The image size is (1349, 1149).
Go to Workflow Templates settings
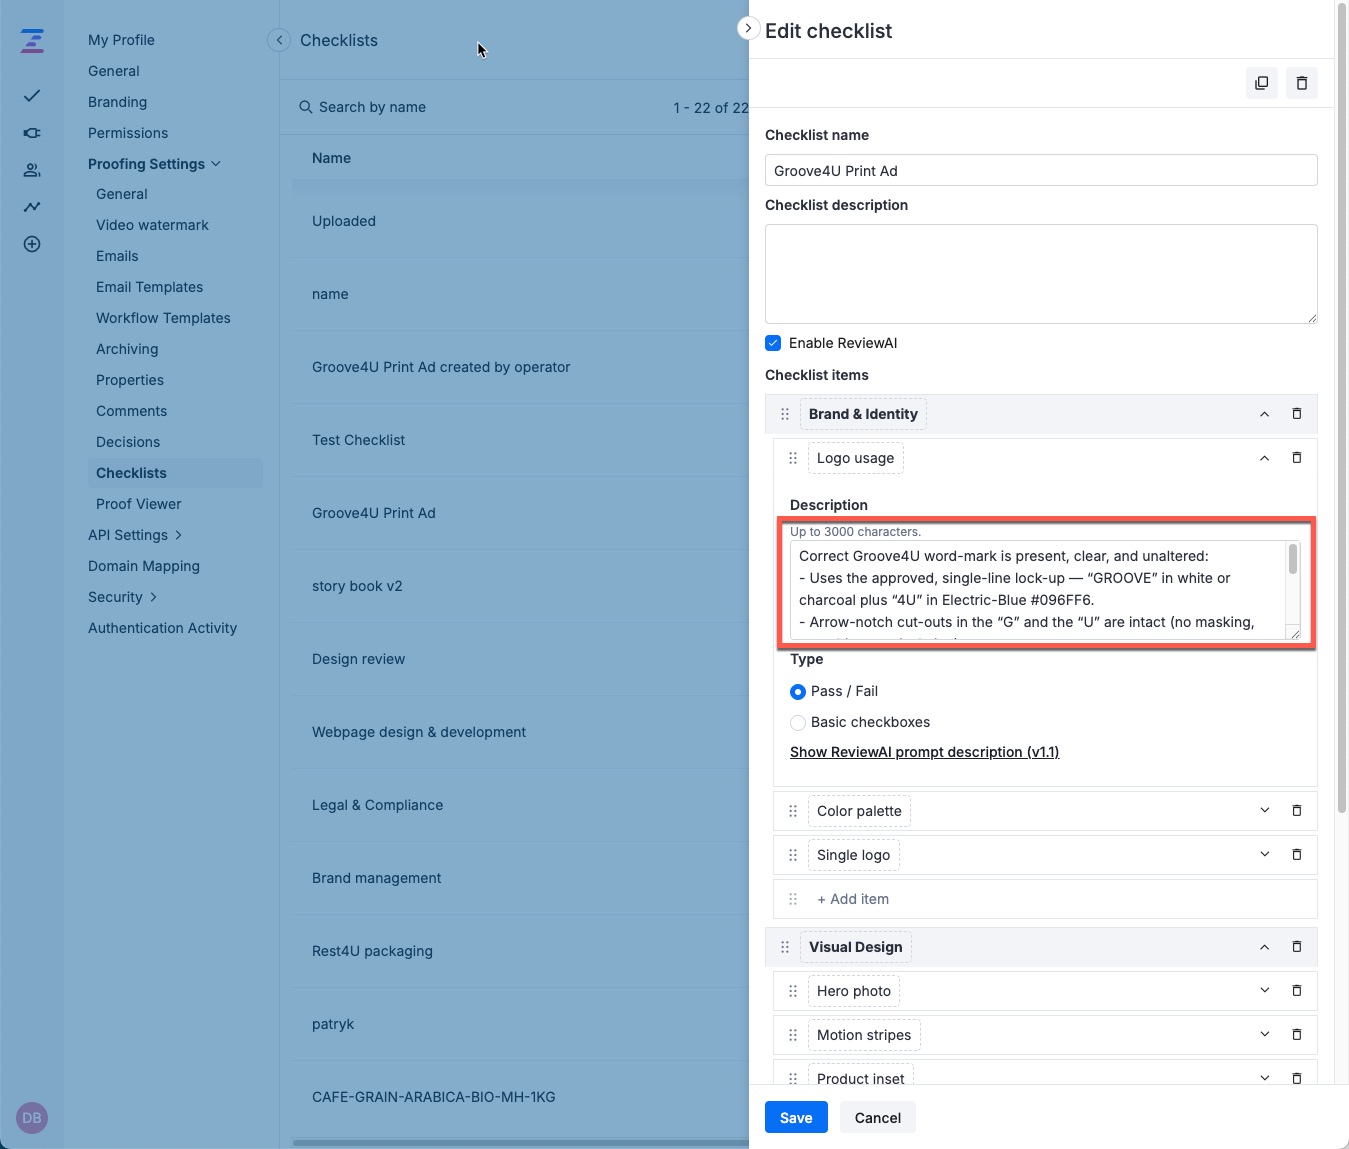pos(163,318)
